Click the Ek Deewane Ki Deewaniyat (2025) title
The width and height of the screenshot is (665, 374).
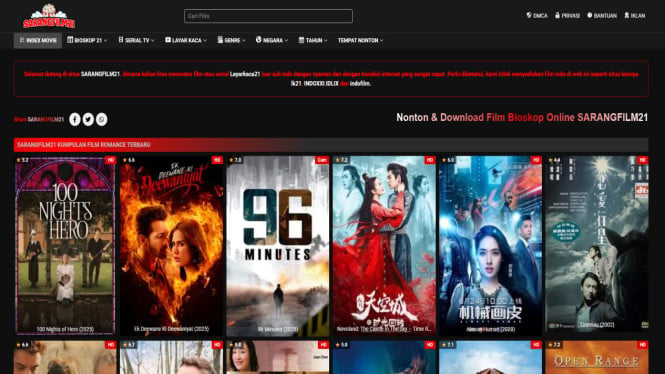click(x=171, y=329)
